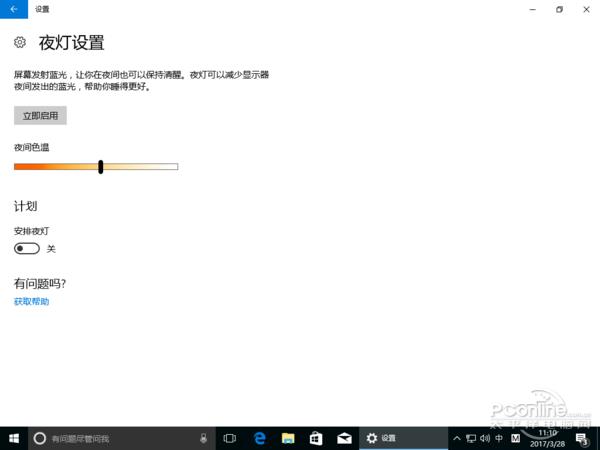Toggle the 安排夜灯 schedule switch
This screenshot has height=450, width=600.
pyautogui.click(x=27, y=248)
